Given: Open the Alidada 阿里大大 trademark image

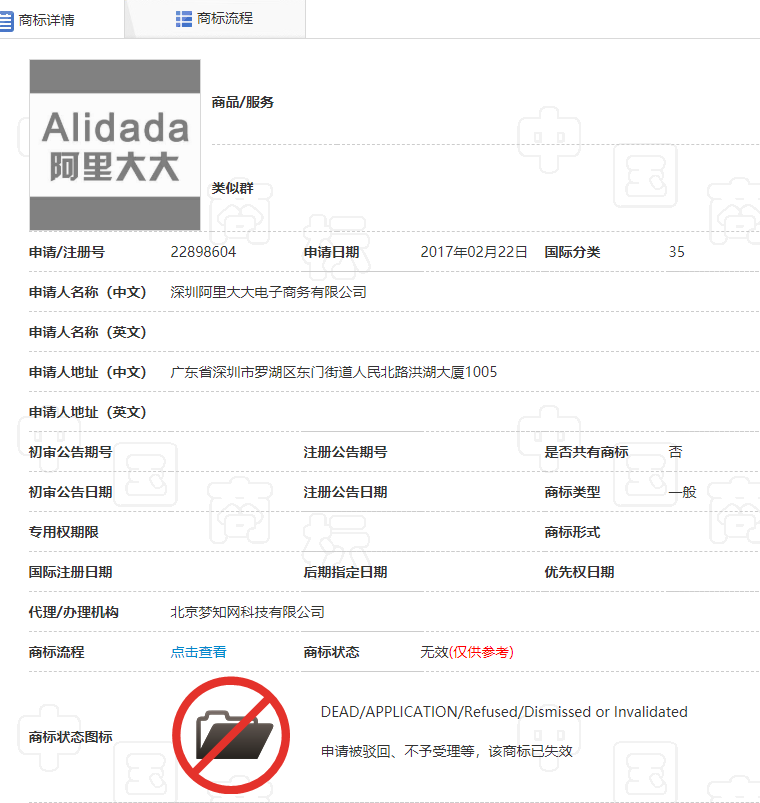Looking at the screenshot, I should [x=115, y=145].
